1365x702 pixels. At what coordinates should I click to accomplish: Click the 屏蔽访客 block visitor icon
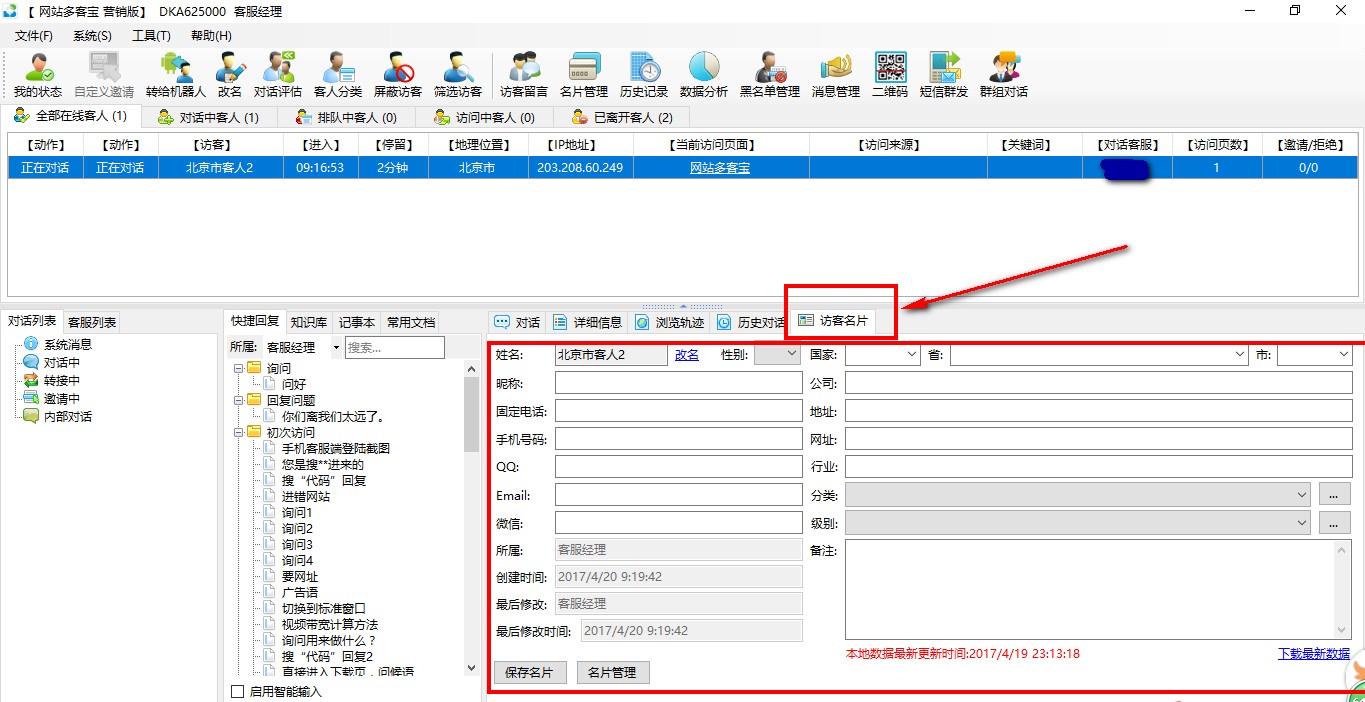tap(398, 74)
